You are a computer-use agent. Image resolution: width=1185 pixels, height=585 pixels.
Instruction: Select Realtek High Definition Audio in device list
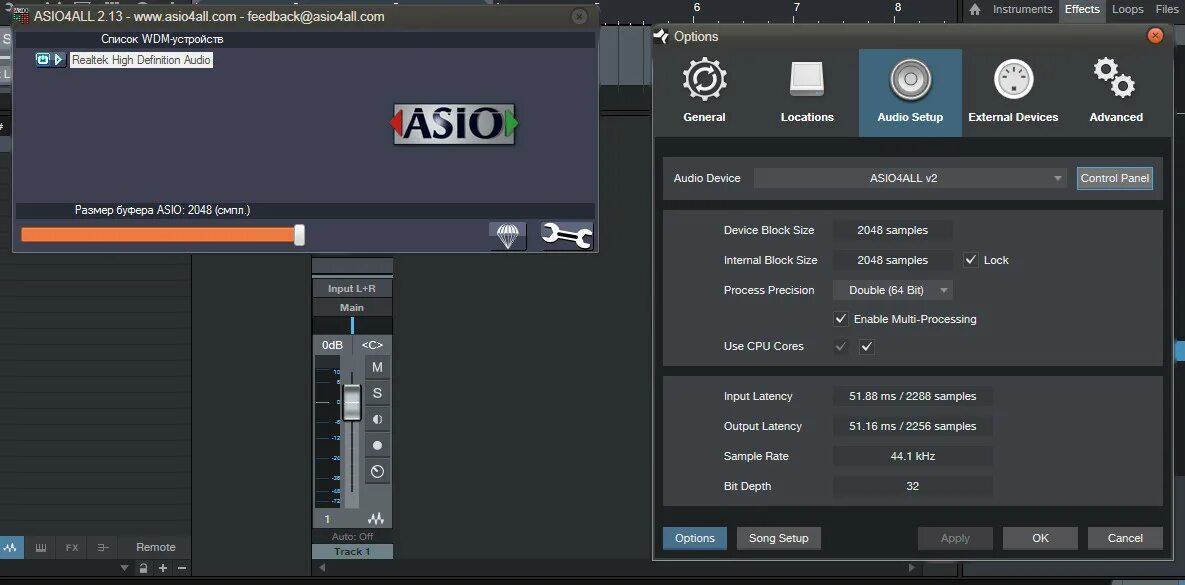tap(141, 60)
